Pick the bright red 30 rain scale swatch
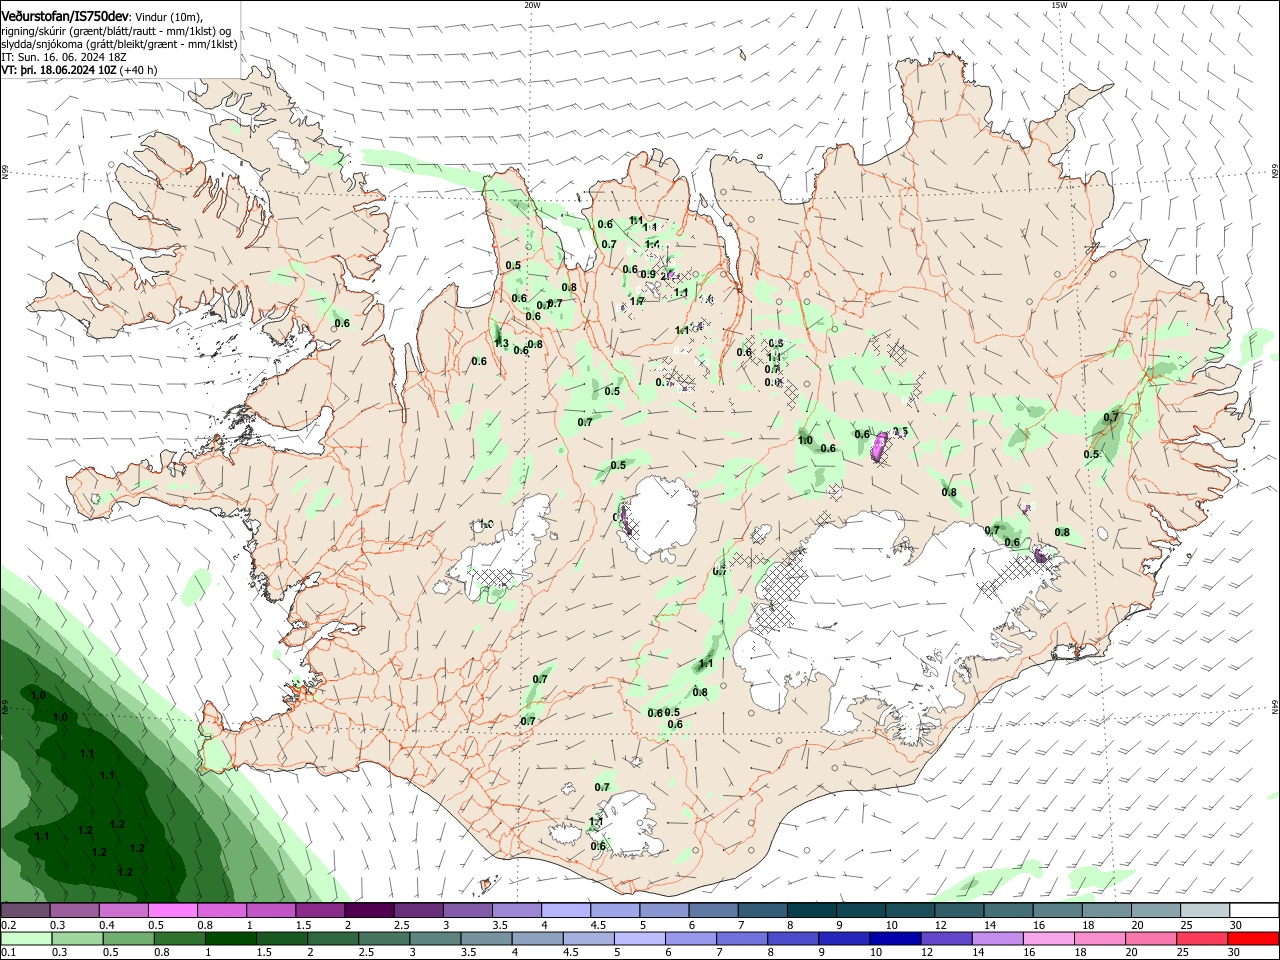This screenshot has height=960, width=1280. point(1253,938)
